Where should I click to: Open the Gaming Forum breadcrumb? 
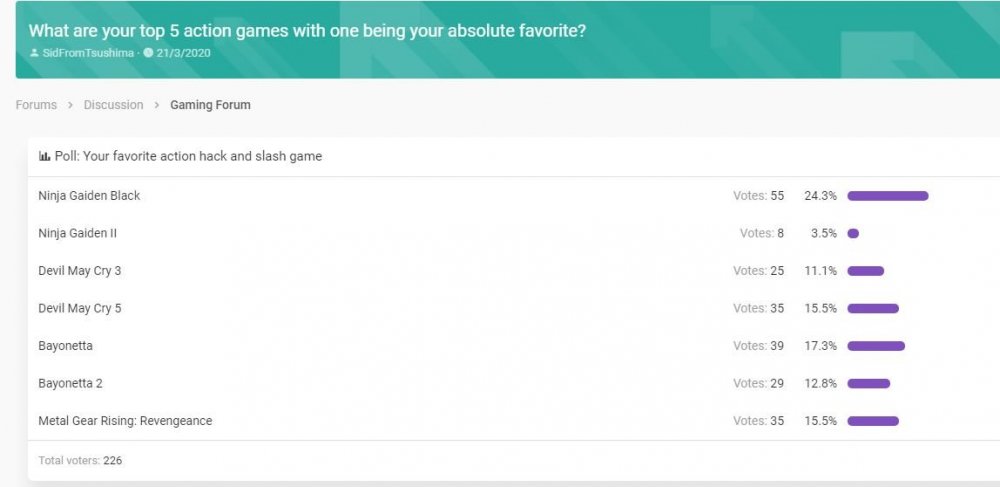[x=210, y=105]
